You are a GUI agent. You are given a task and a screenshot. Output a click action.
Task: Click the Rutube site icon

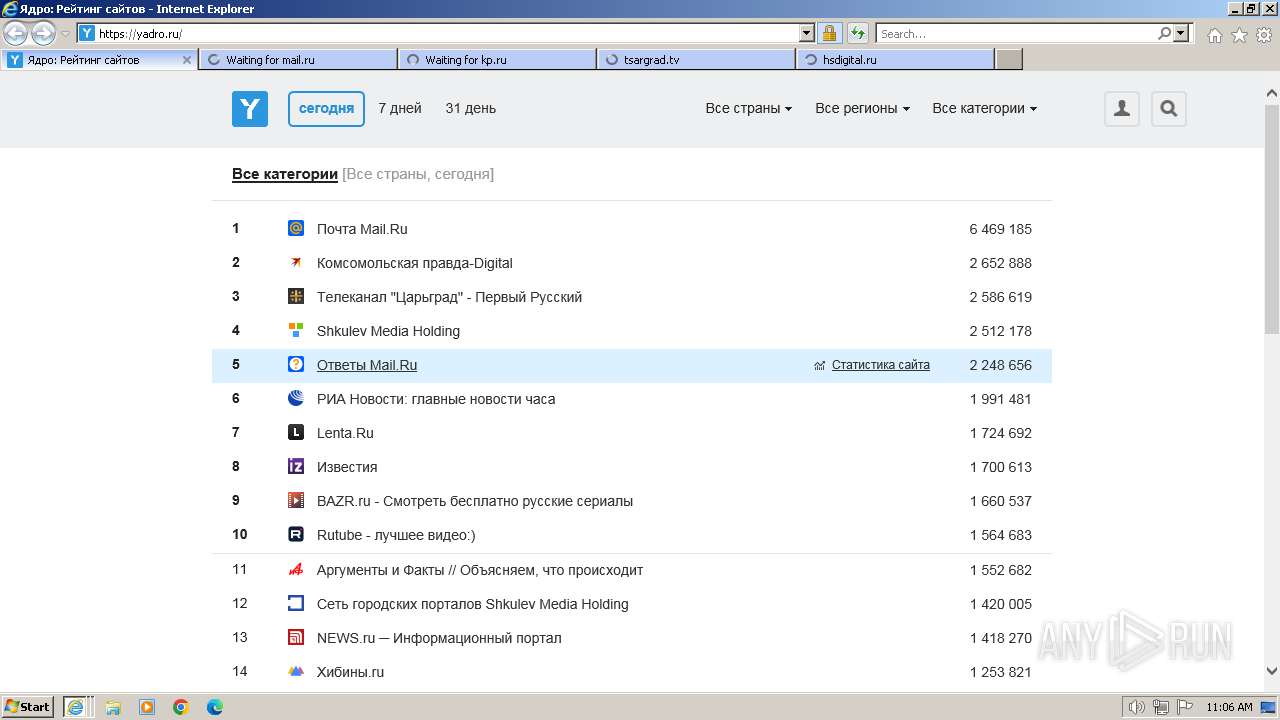(296, 534)
